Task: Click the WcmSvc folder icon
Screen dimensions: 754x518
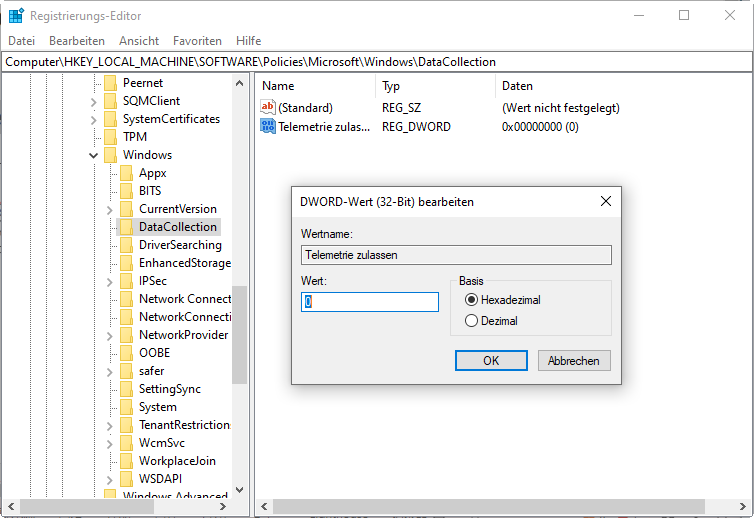Action: tap(126, 443)
